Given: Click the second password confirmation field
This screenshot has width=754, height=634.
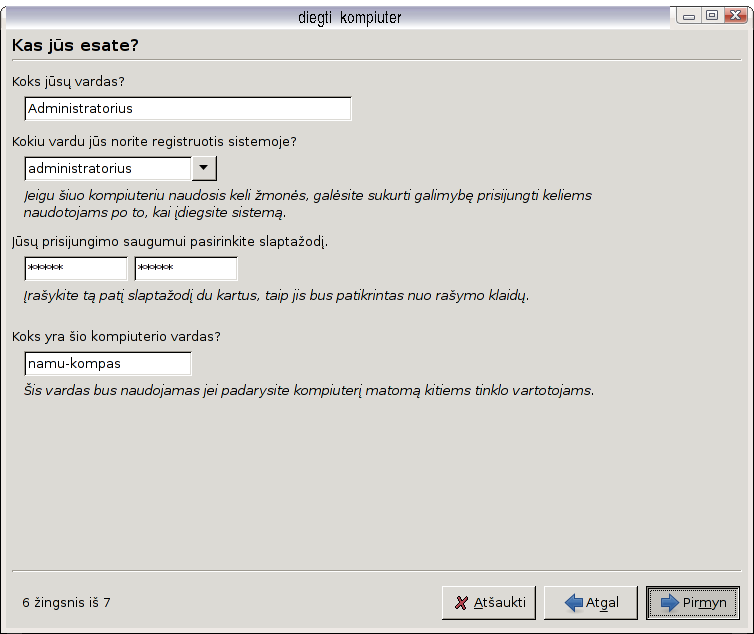Looking at the screenshot, I should (x=186, y=269).
